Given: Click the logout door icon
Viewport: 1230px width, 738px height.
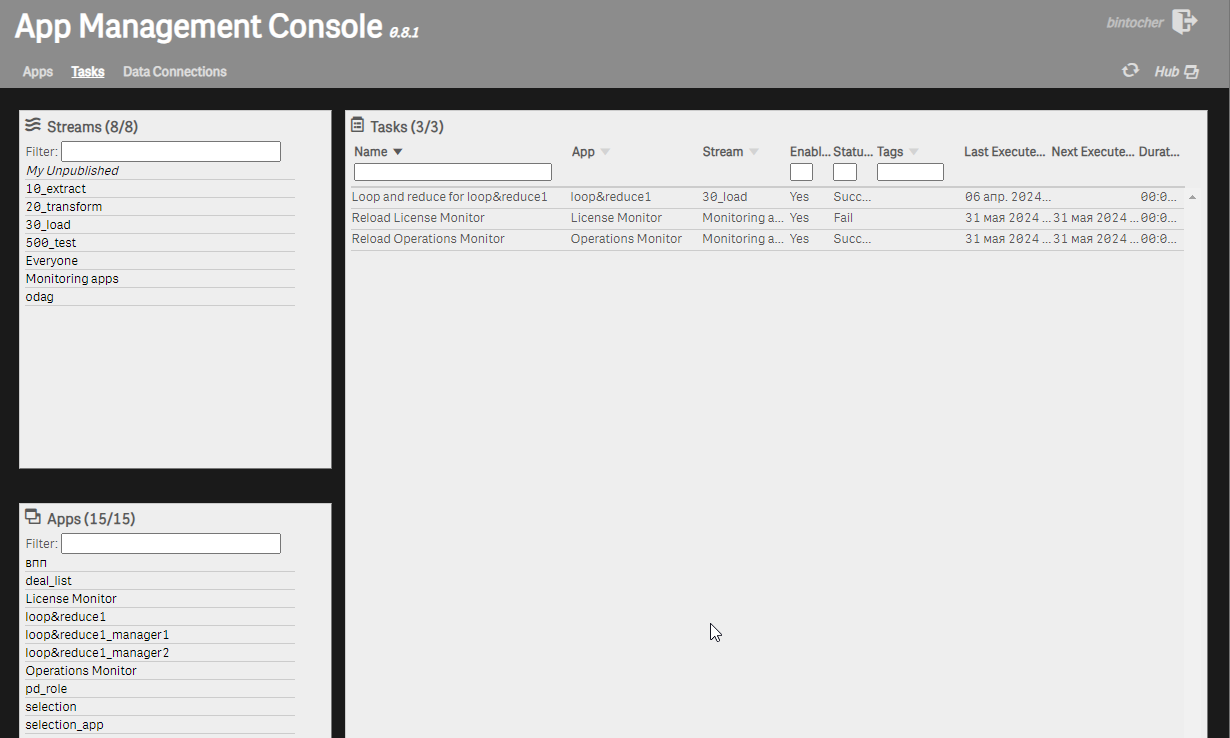Looking at the screenshot, I should pos(1185,21).
